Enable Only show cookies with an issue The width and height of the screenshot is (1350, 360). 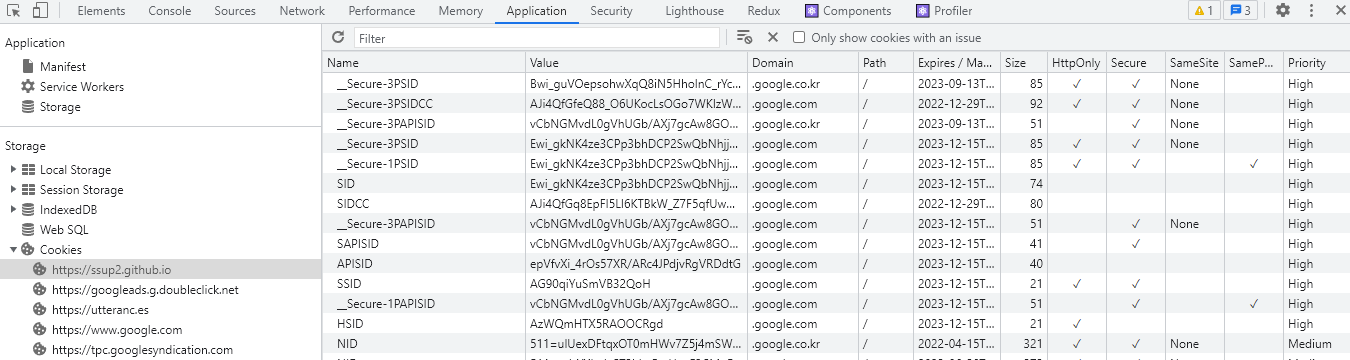point(799,38)
